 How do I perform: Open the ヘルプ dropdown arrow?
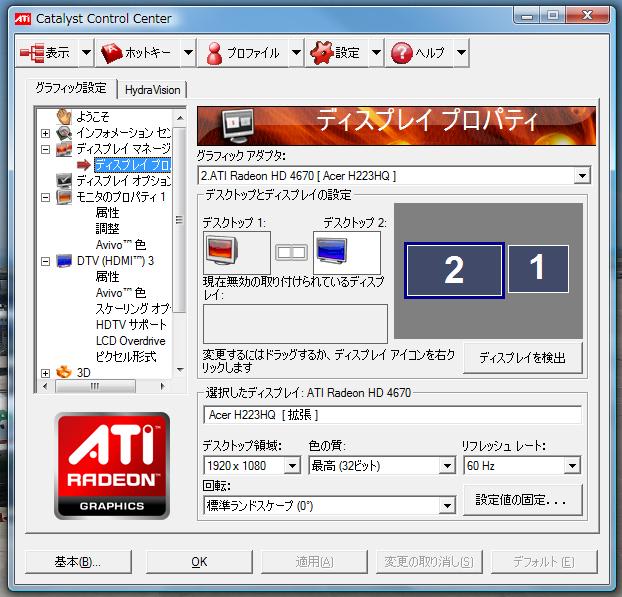click(461, 53)
